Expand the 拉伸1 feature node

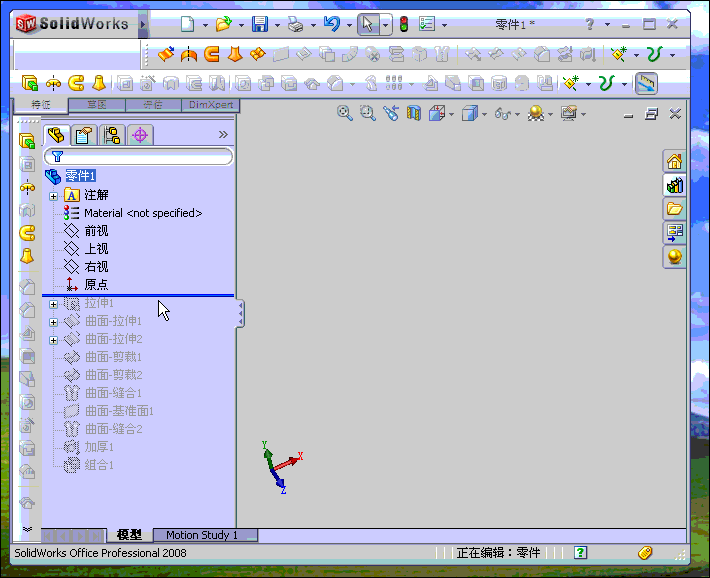tap(53, 304)
